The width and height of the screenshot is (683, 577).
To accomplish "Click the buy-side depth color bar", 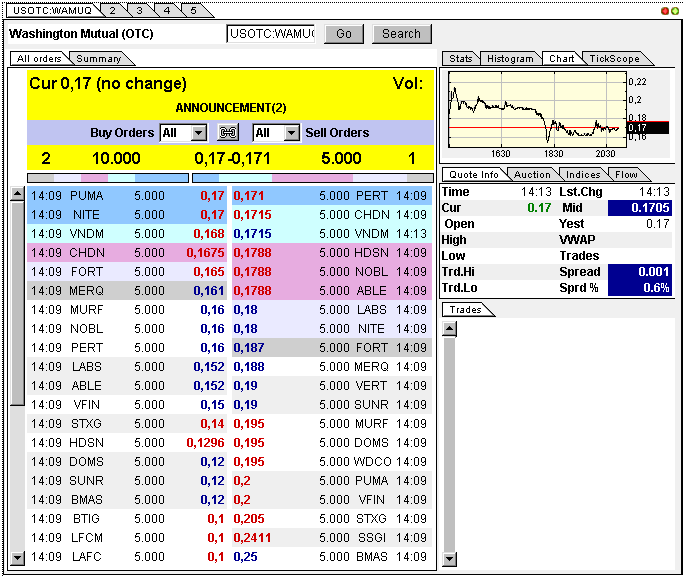I will click(x=108, y=178).
